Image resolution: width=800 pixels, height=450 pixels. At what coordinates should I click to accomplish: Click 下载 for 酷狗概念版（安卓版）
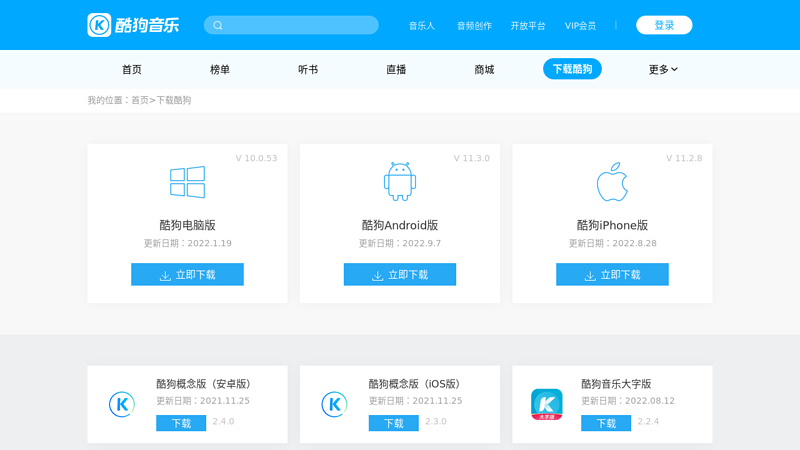(181, 423)
